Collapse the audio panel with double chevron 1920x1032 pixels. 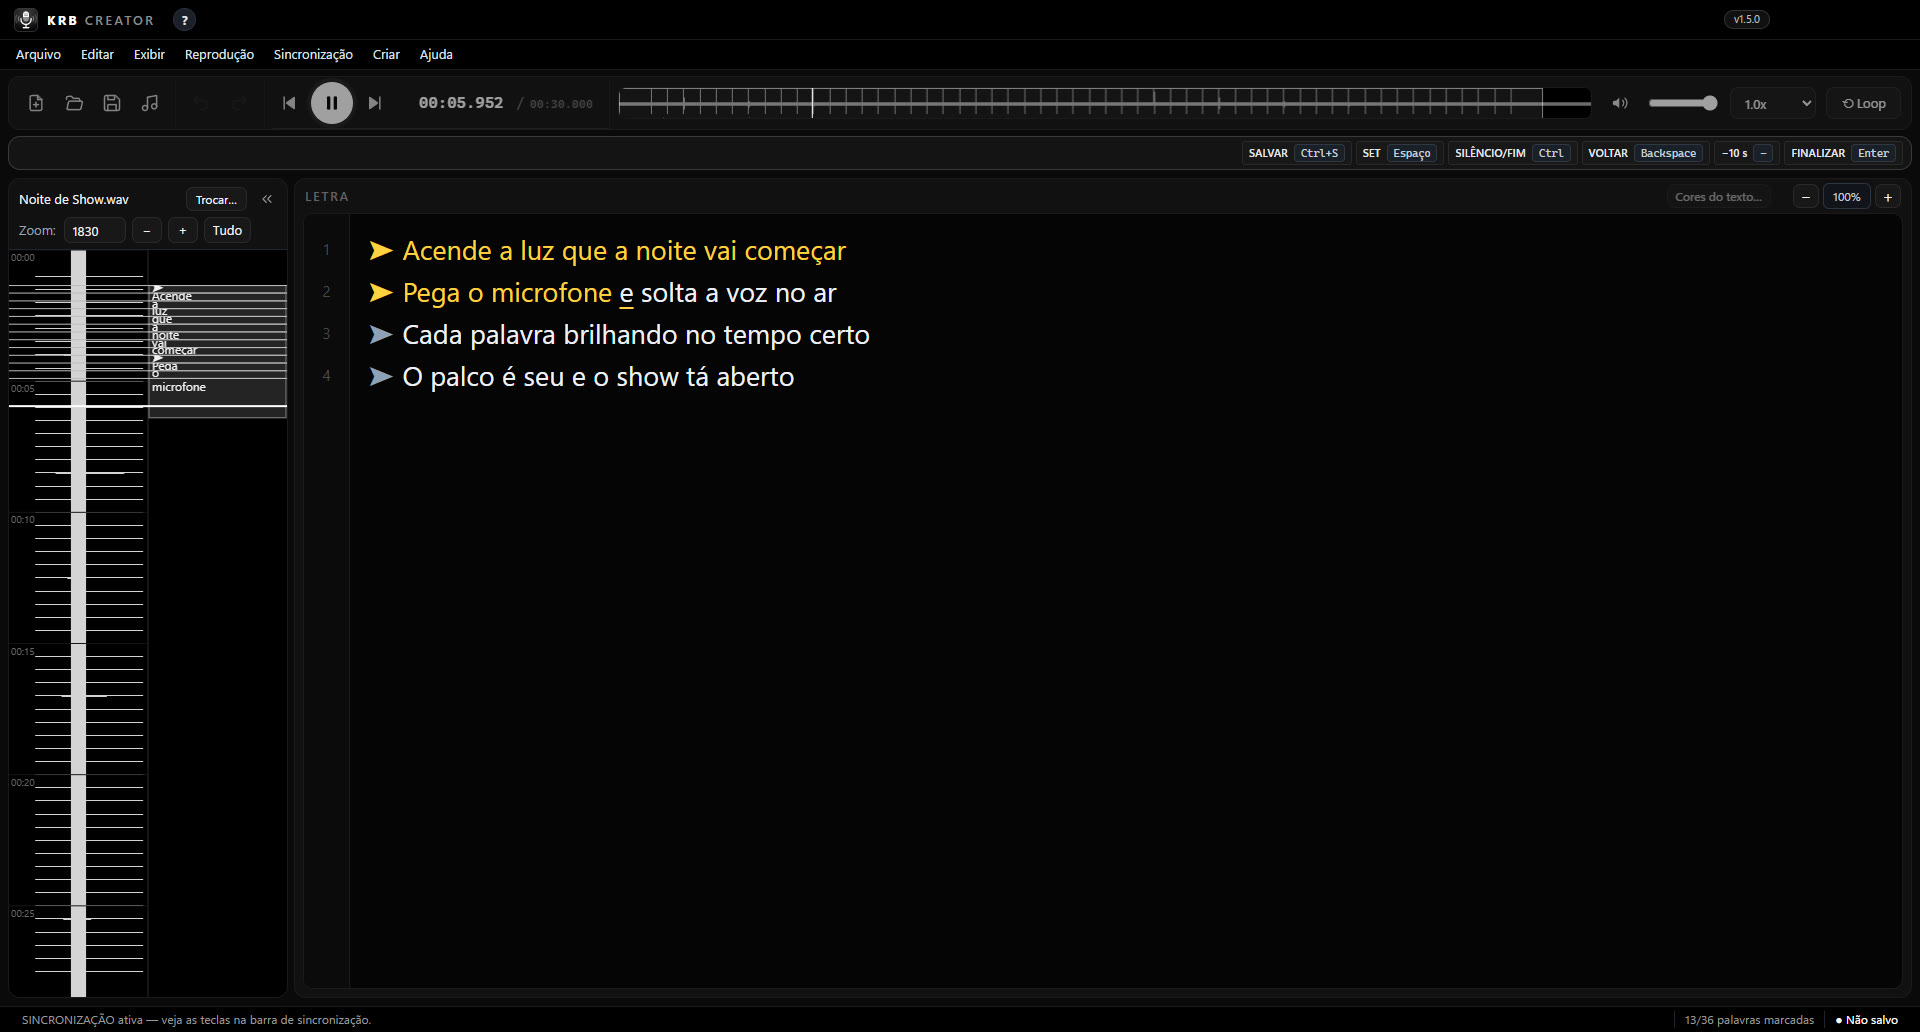coord(267,199)
